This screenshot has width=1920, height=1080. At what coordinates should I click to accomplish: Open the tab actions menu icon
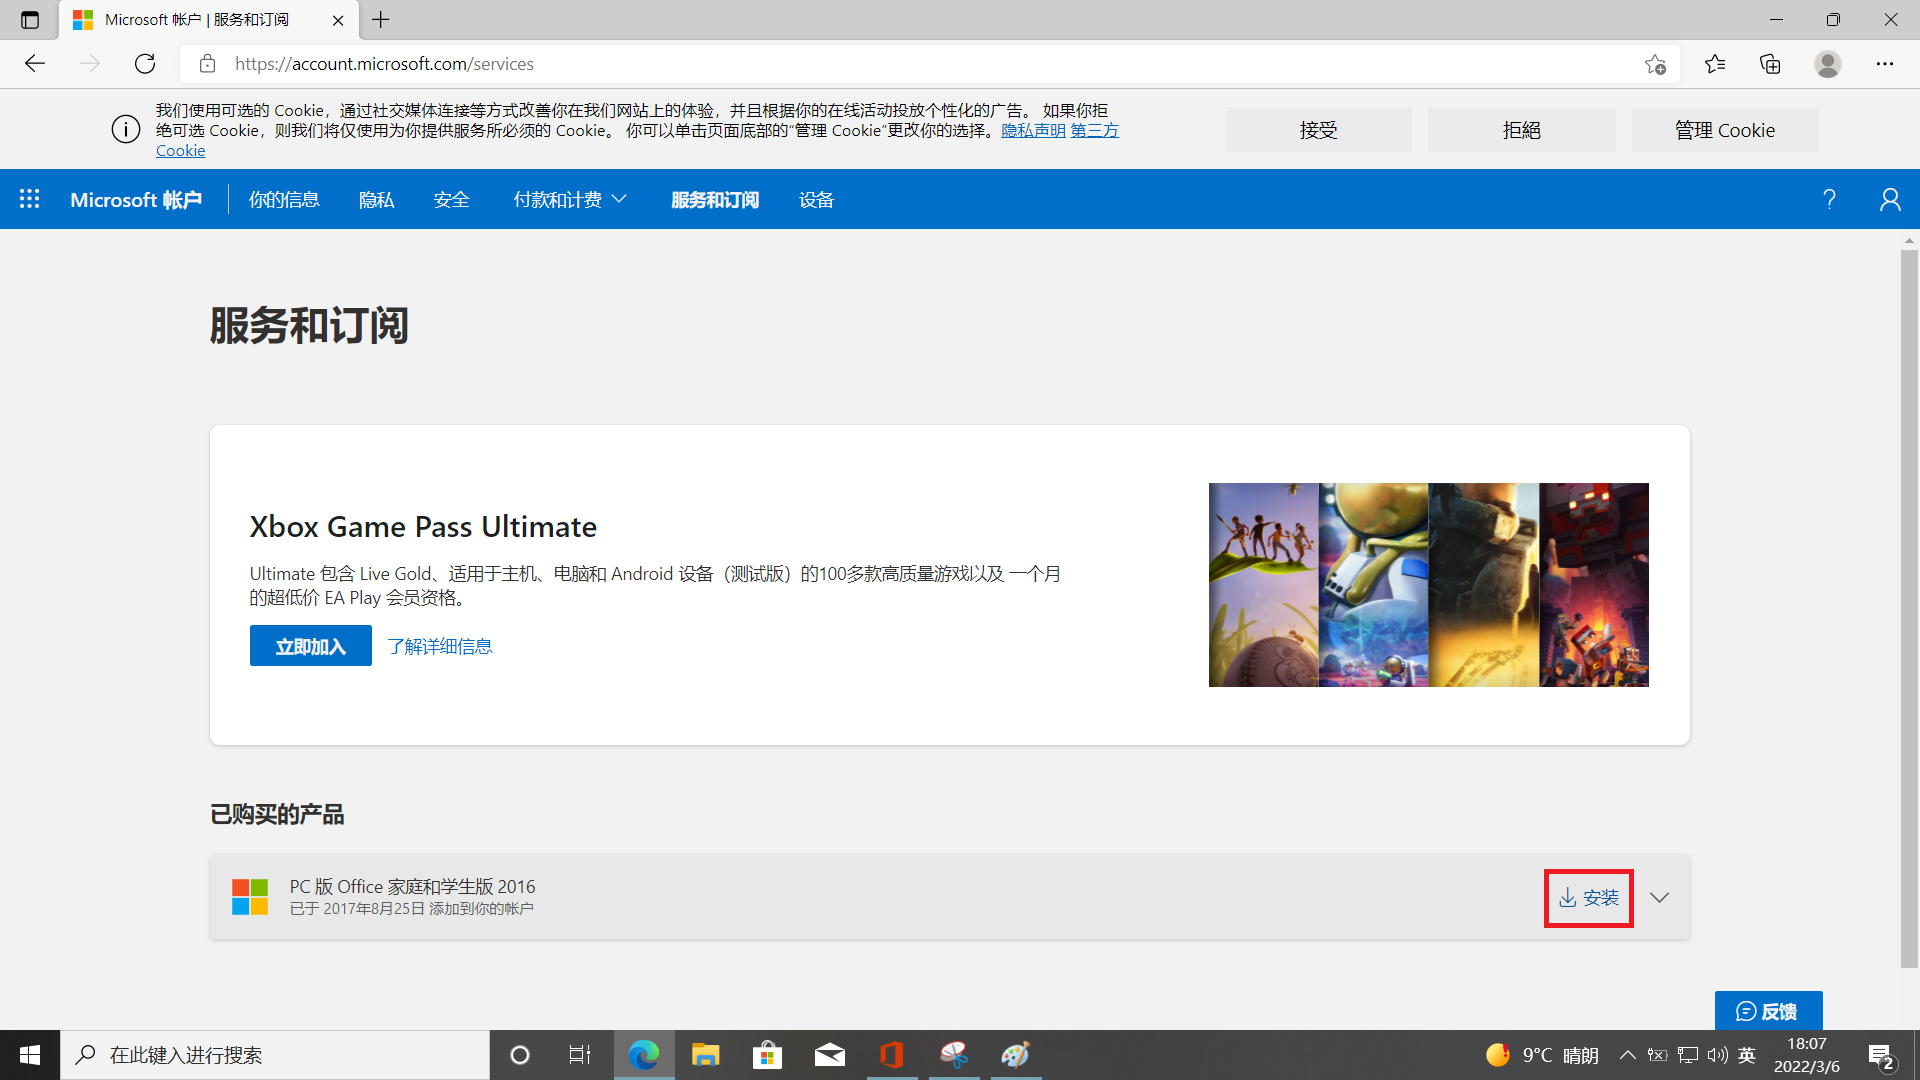point(30,20)
